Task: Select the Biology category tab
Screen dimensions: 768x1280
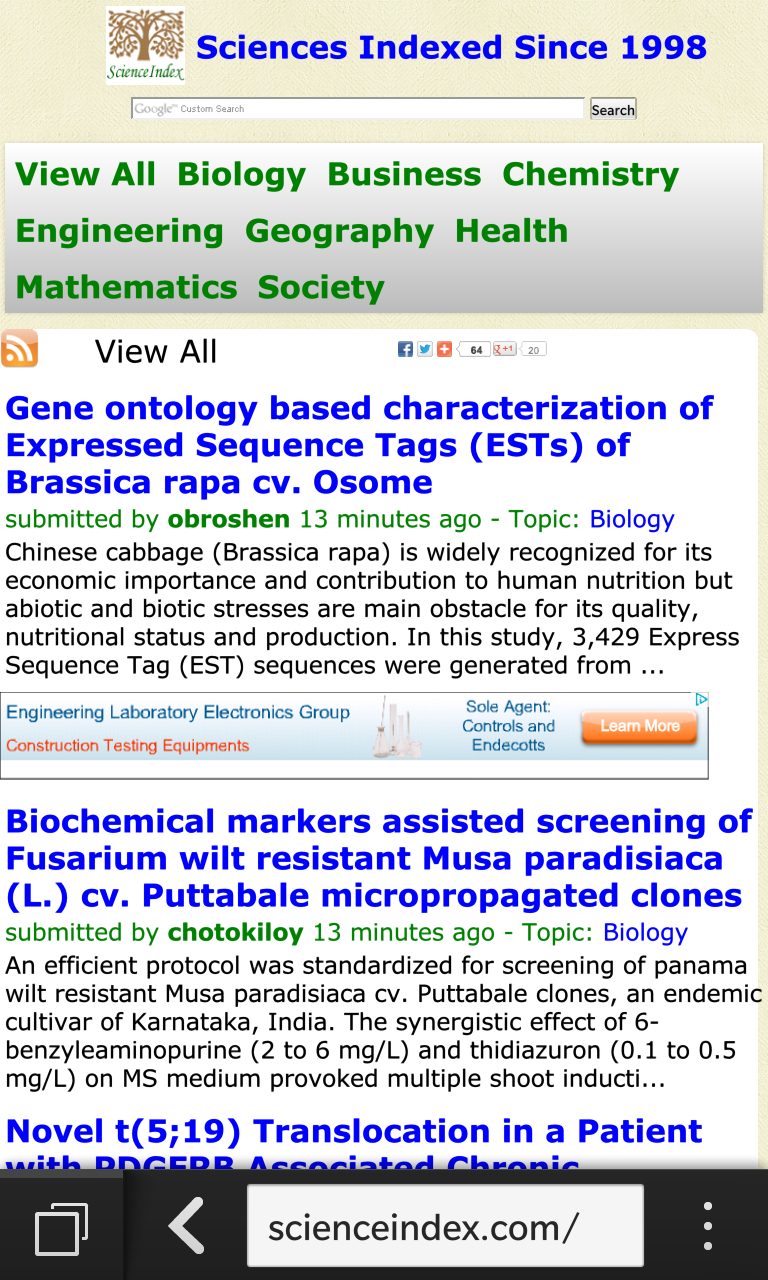Action: pyautogui.click(x=241, y=175)
